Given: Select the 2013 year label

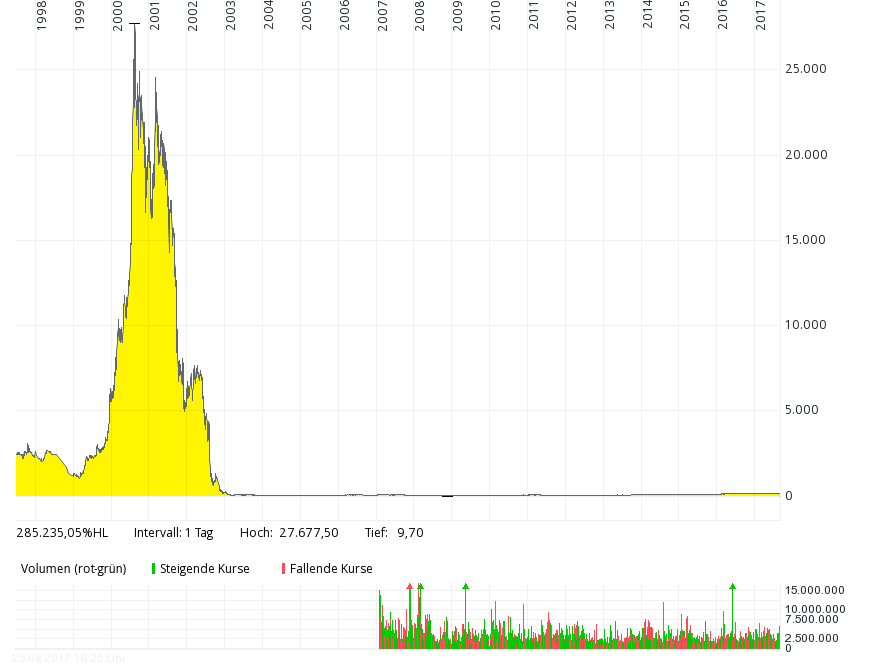Looking at the screenshot, I should click(610, 15).
